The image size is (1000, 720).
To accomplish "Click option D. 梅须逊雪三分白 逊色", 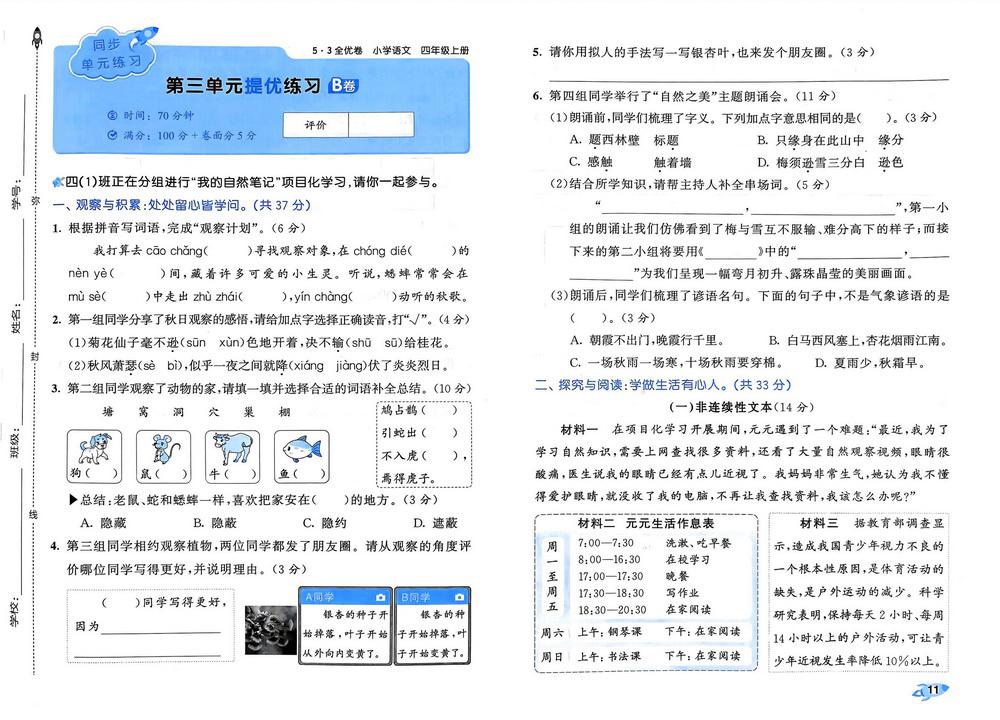I will pyautogui.click(x=830, y=163).
